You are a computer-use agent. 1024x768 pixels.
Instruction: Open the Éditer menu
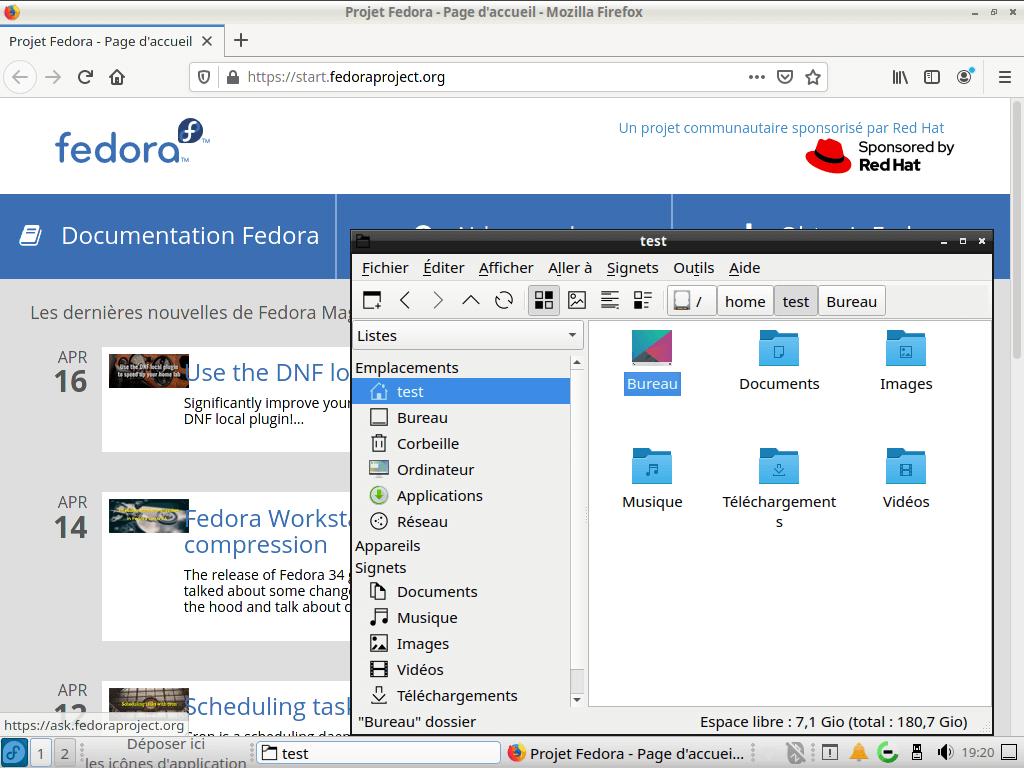tap(443, 268)
